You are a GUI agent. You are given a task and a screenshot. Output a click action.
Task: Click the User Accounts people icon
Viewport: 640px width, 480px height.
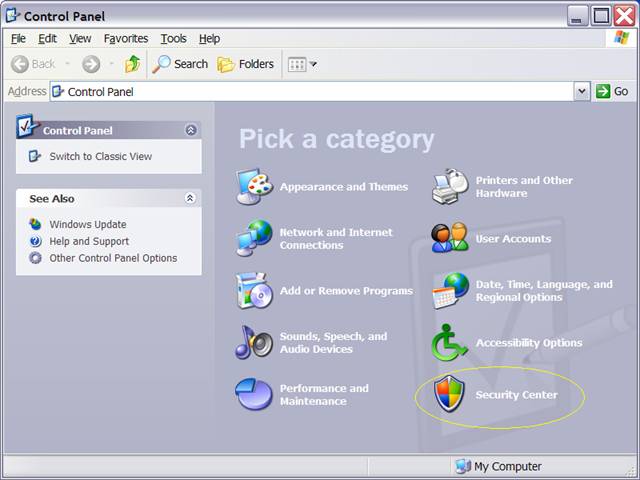click(x=450, y=238)
